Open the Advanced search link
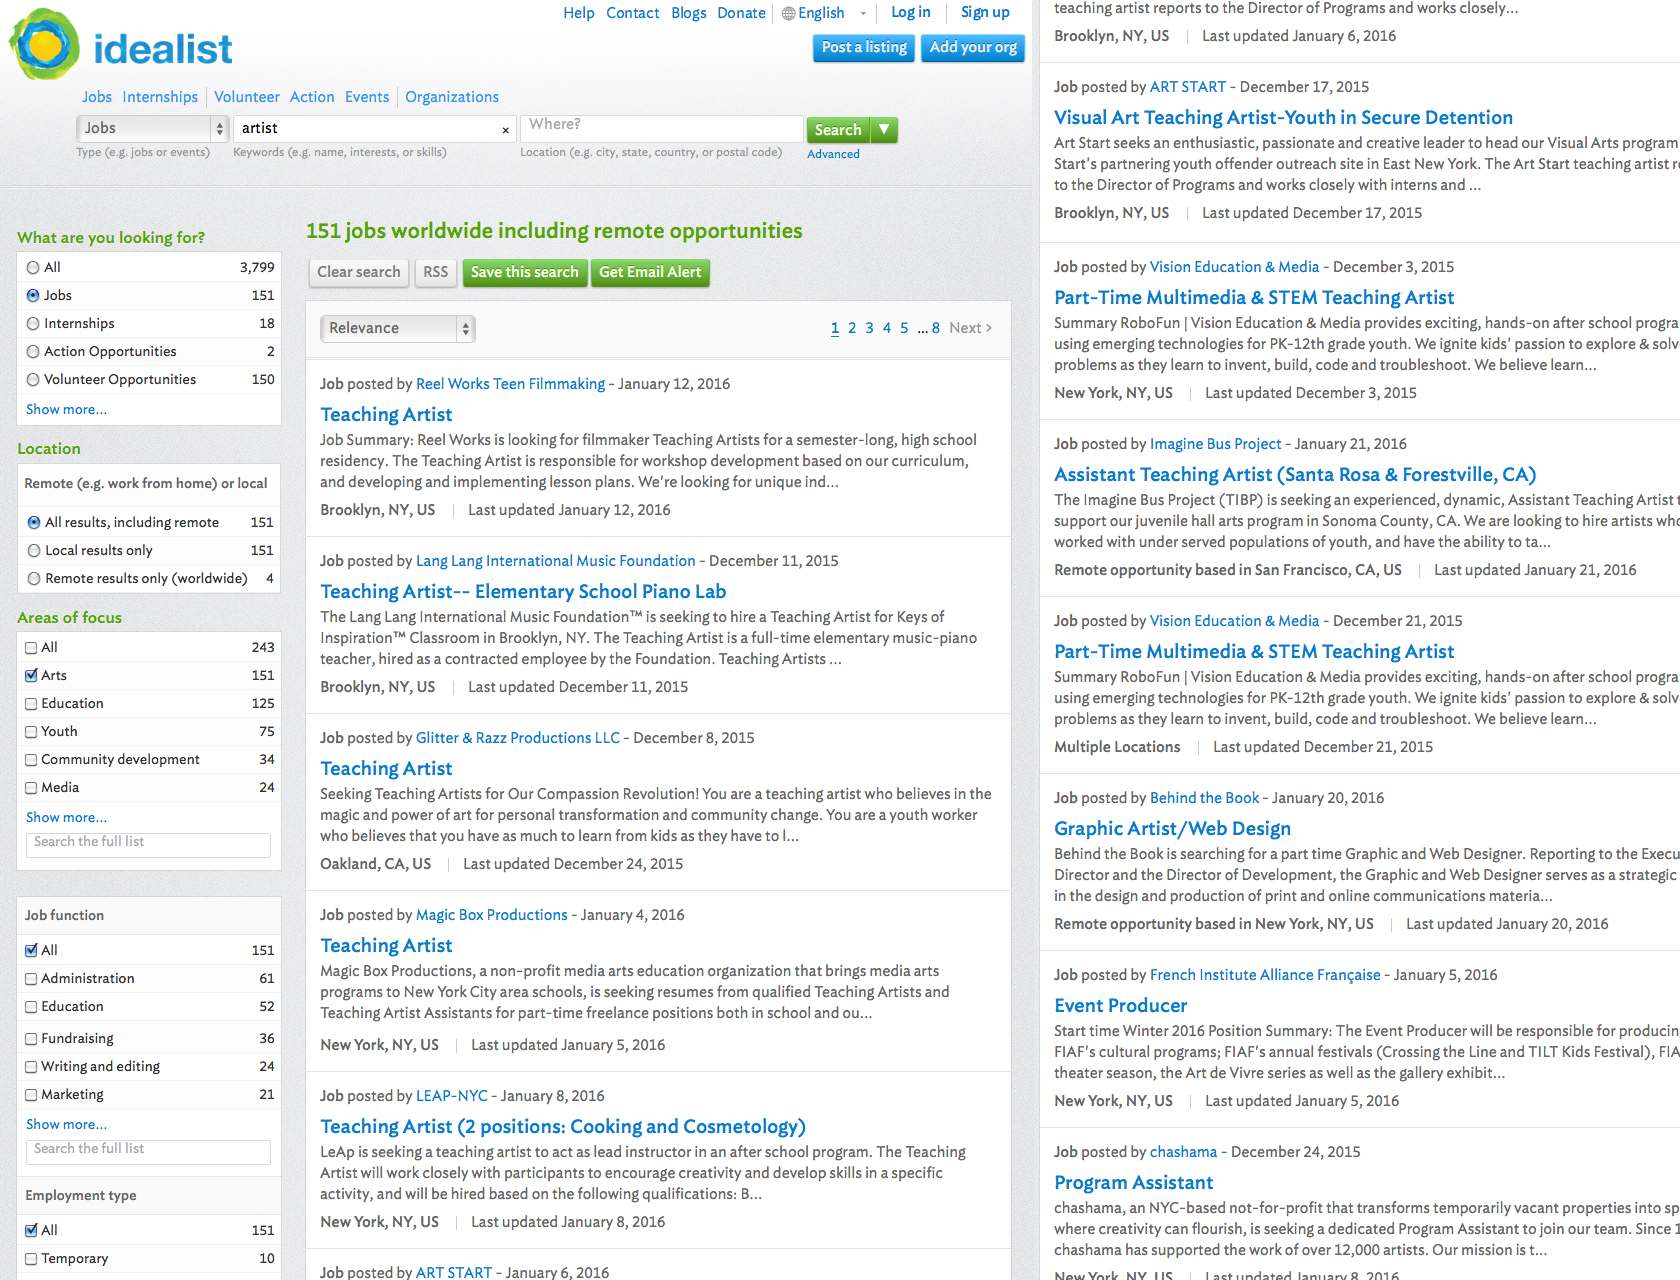 [833, 154]
